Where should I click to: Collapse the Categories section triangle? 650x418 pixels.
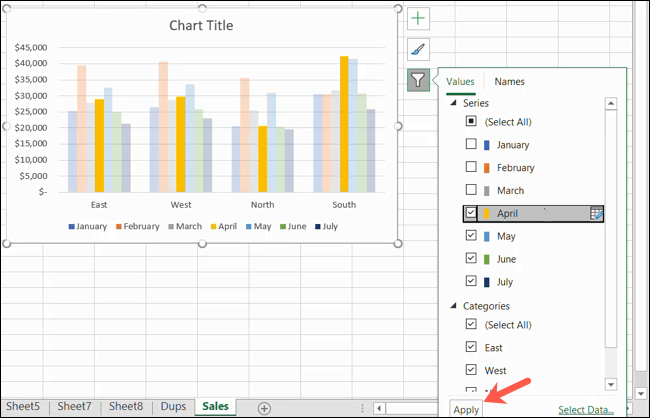pyautogui.click(x=454, y=306)
